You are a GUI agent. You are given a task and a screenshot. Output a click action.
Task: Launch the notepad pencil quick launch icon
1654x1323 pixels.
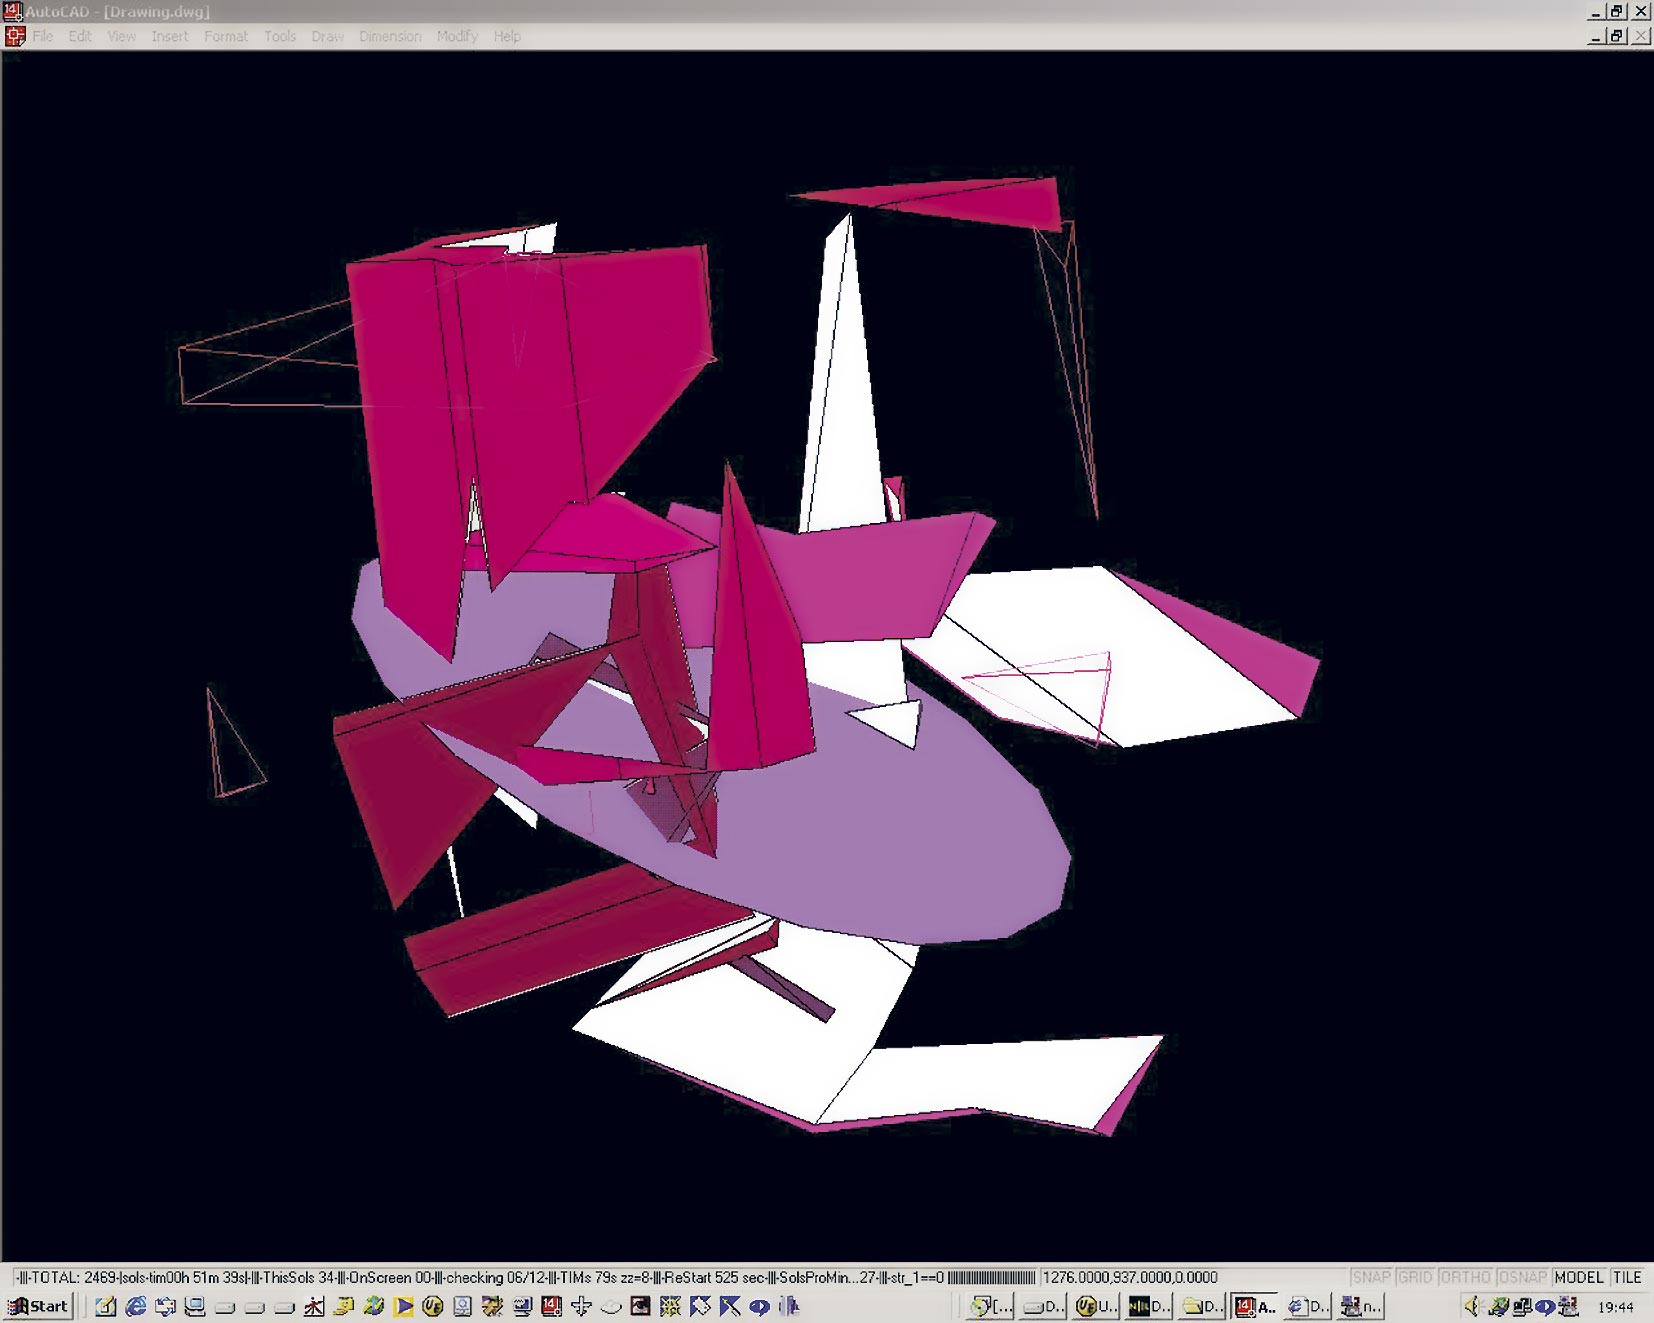pyautogui.click(x=106, y=1306)
